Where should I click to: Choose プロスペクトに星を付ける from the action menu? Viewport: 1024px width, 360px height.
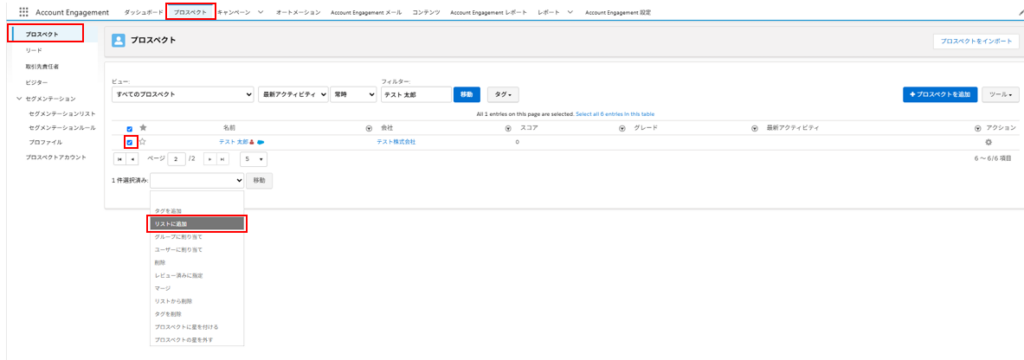coord(197,326)
